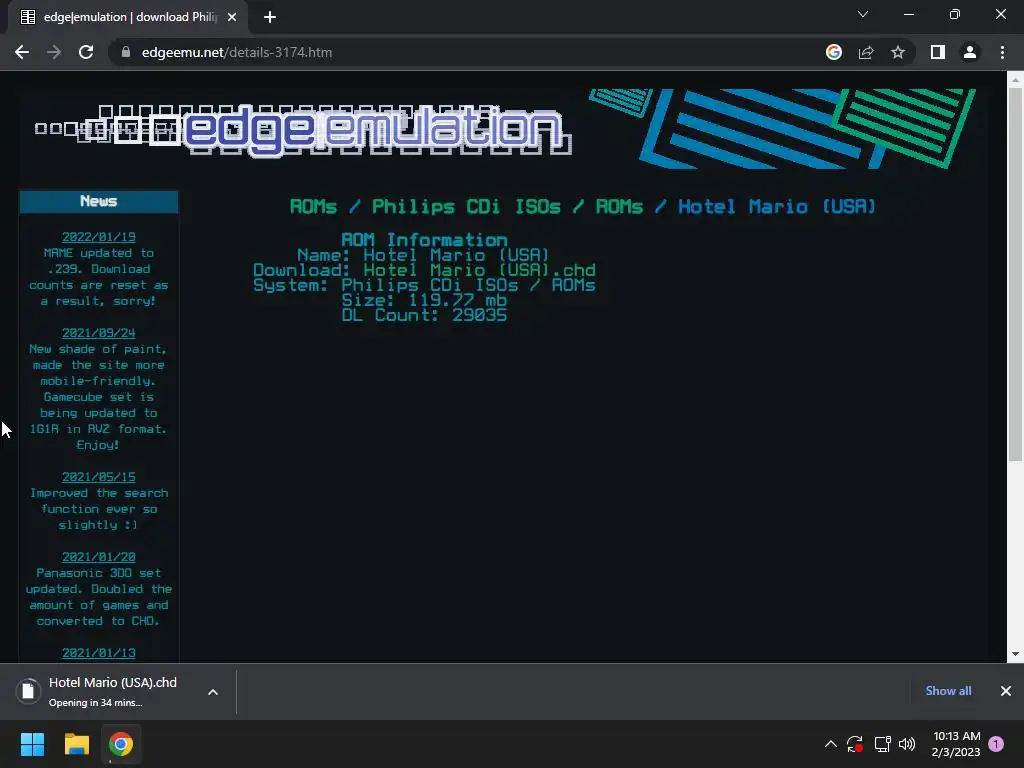Click the browser forward arrow
The image size is (1024, 768).
(54, 52)
